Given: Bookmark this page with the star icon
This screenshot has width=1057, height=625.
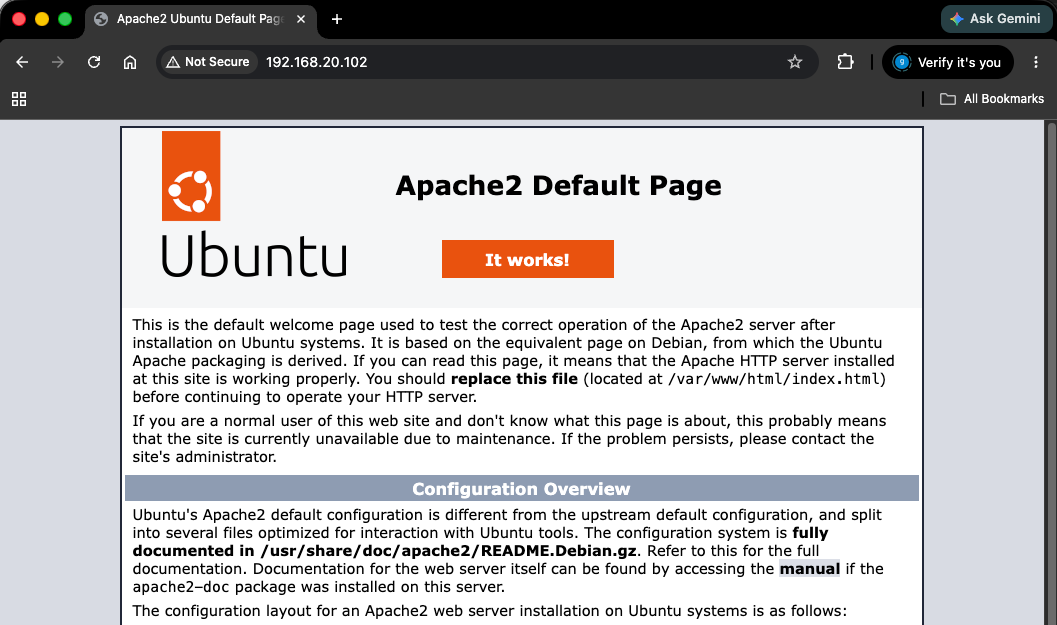Looking at the screenshot, I should tap(795, 62).
